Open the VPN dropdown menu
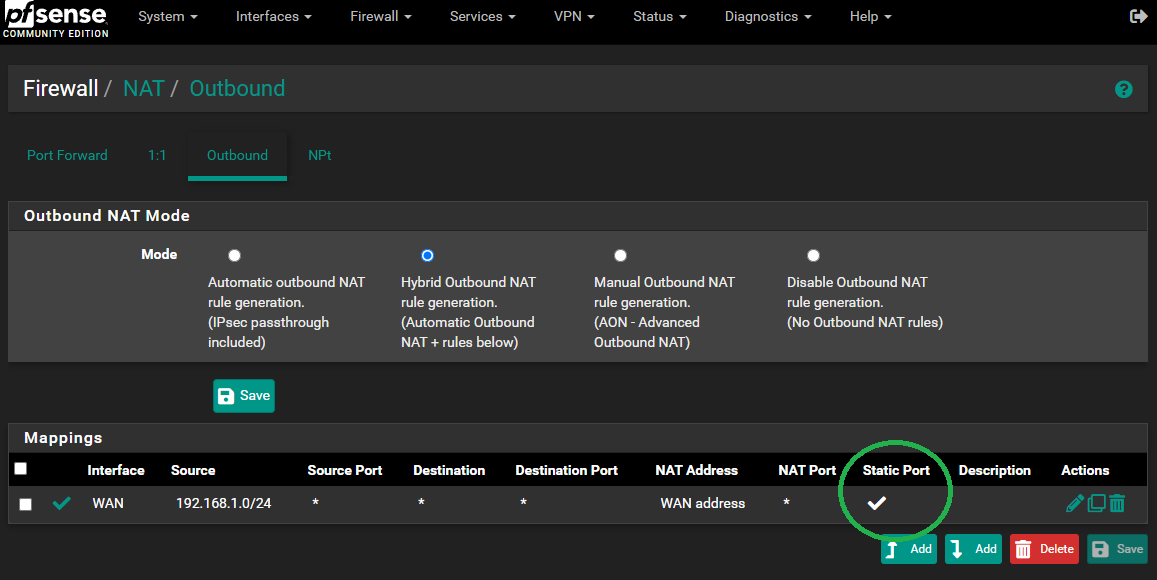1157x580 pixels. coord(574,16)
